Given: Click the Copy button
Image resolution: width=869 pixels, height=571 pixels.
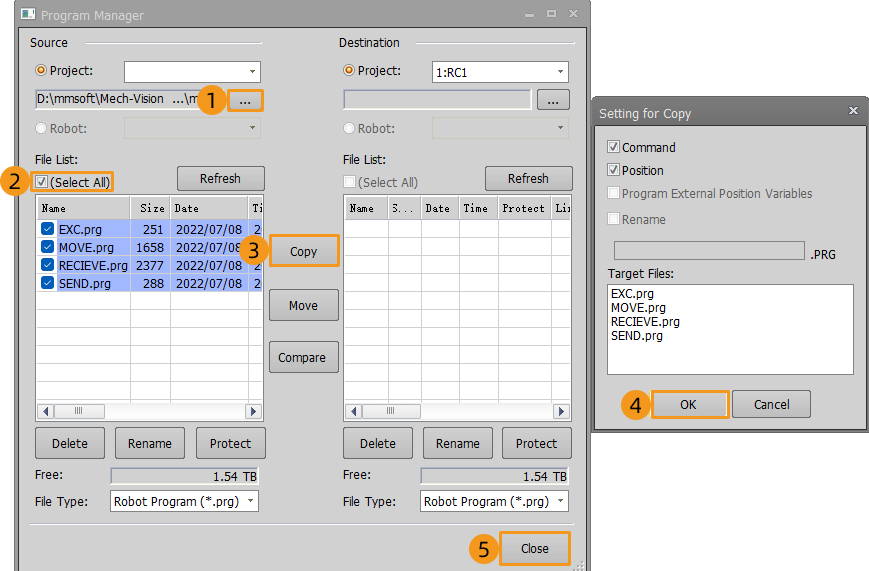Looking at the screenshot, I should coord(303,251).
